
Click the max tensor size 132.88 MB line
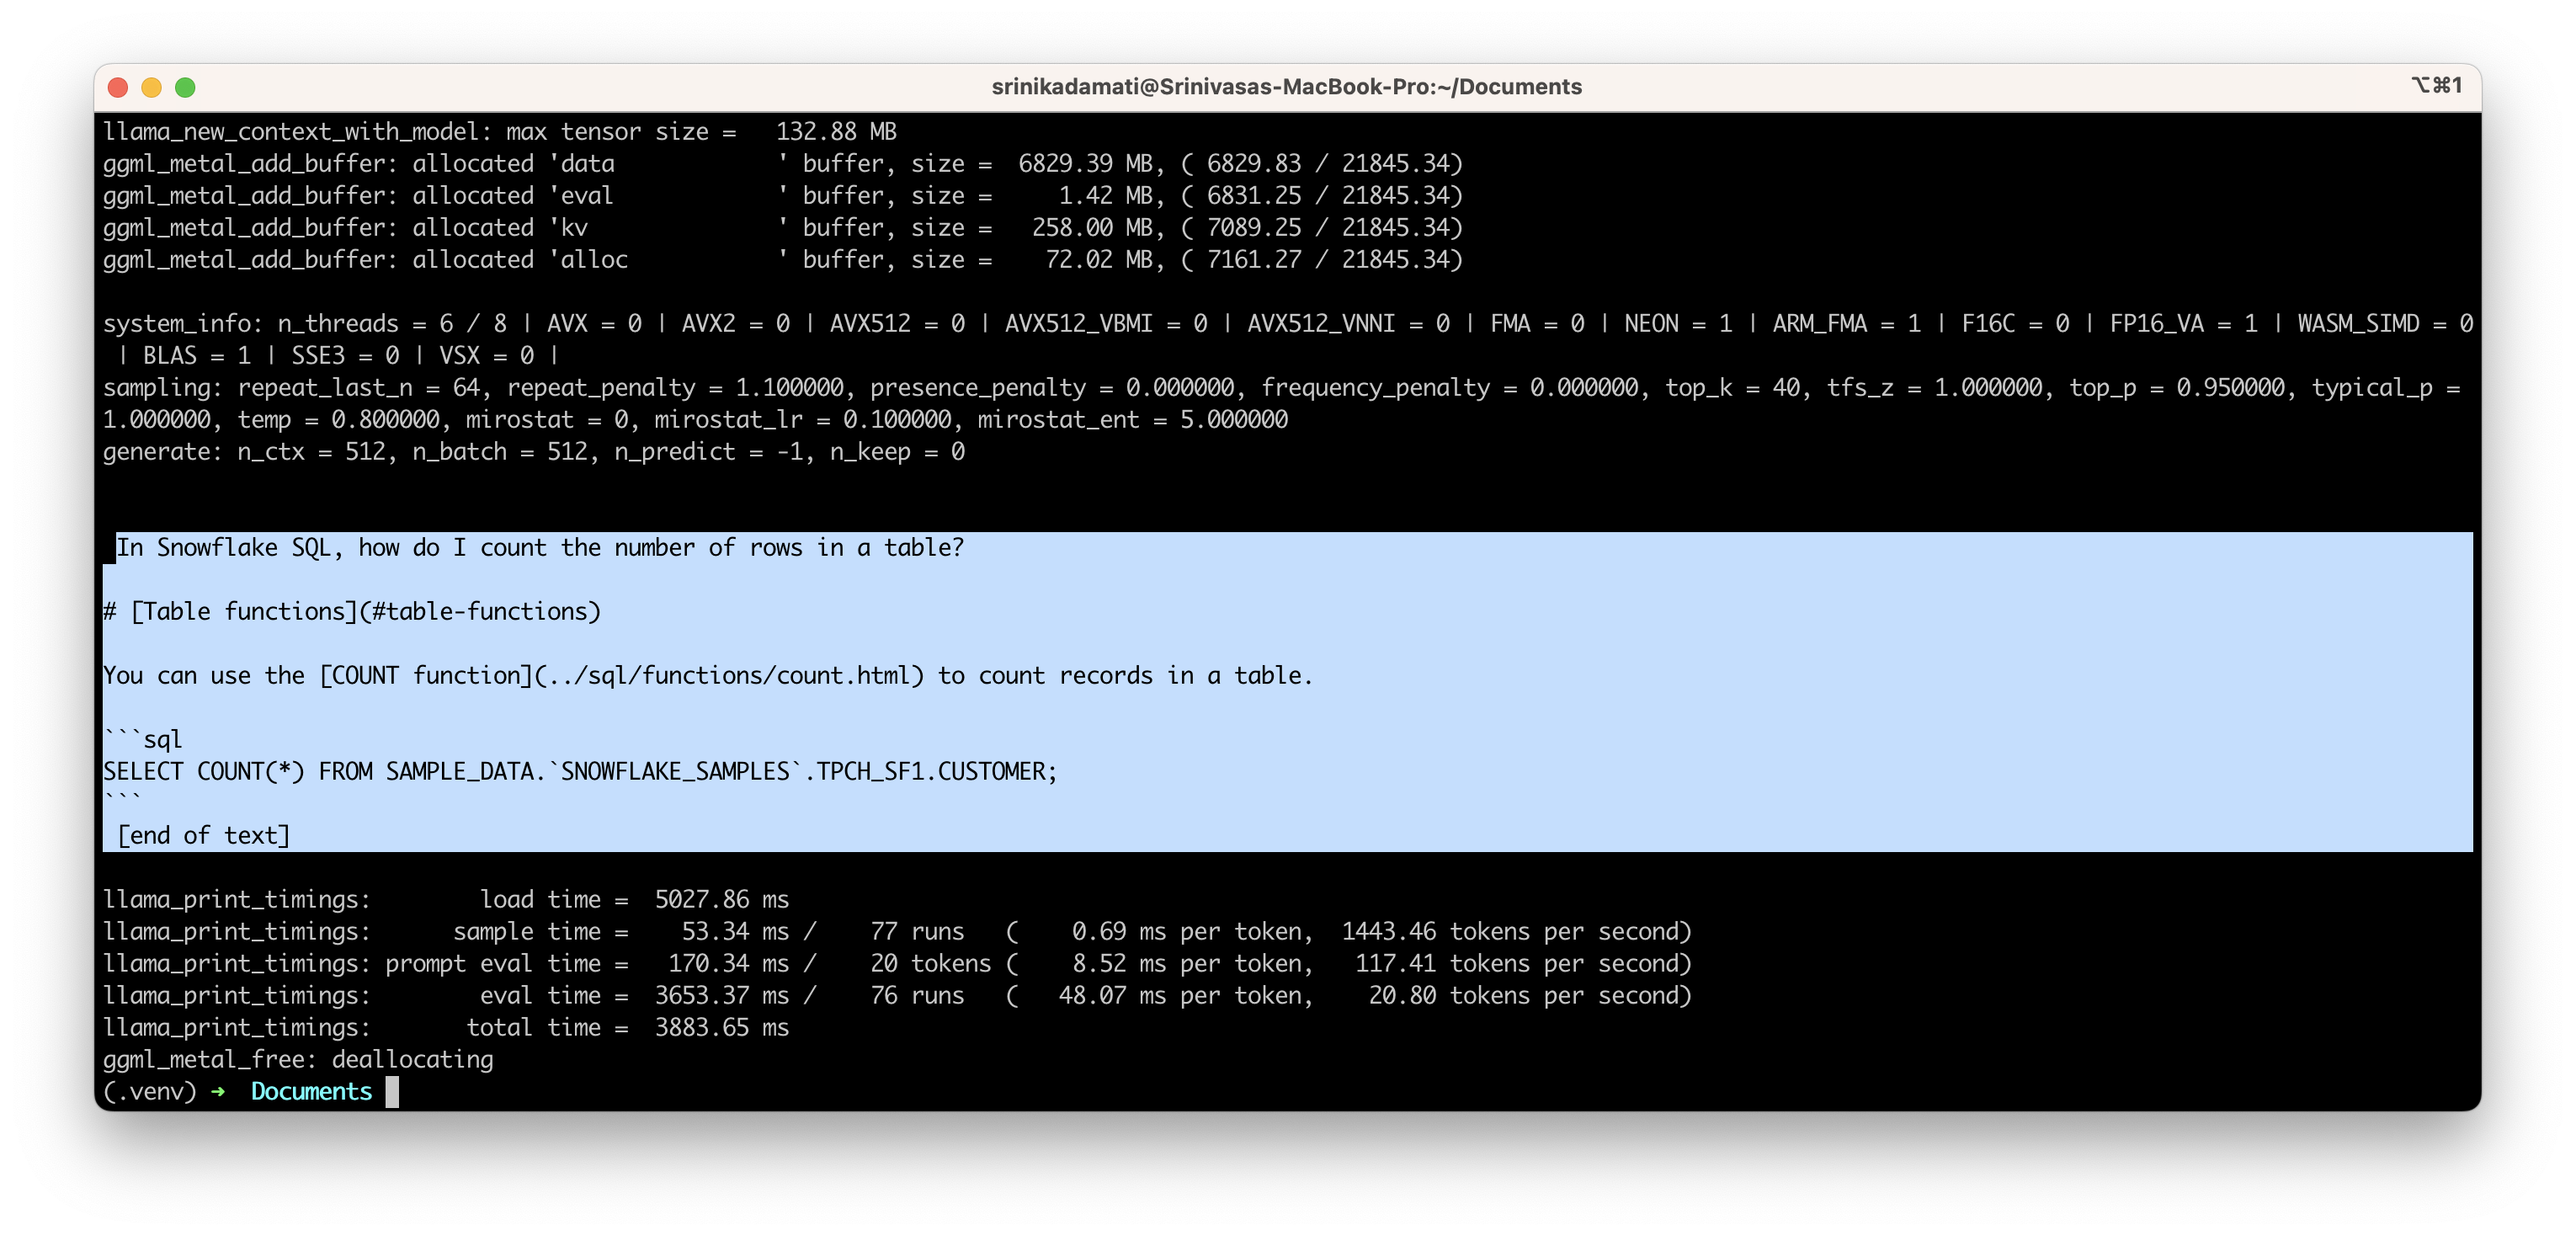point(500,131)
